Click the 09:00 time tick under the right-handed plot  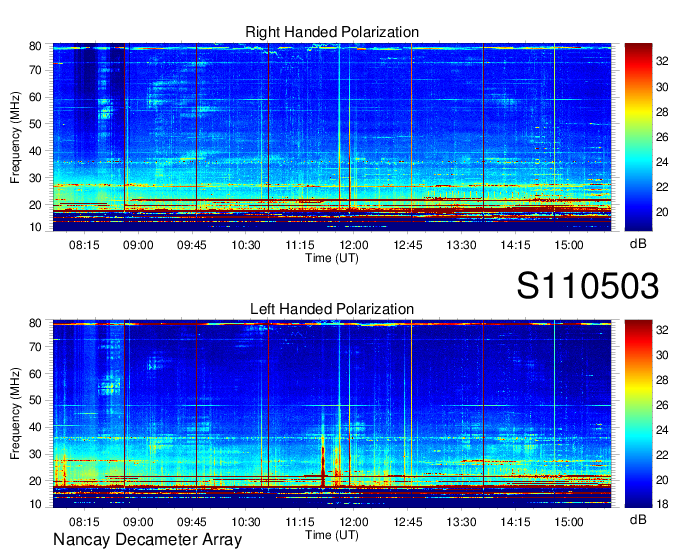[x=138, y=245]
